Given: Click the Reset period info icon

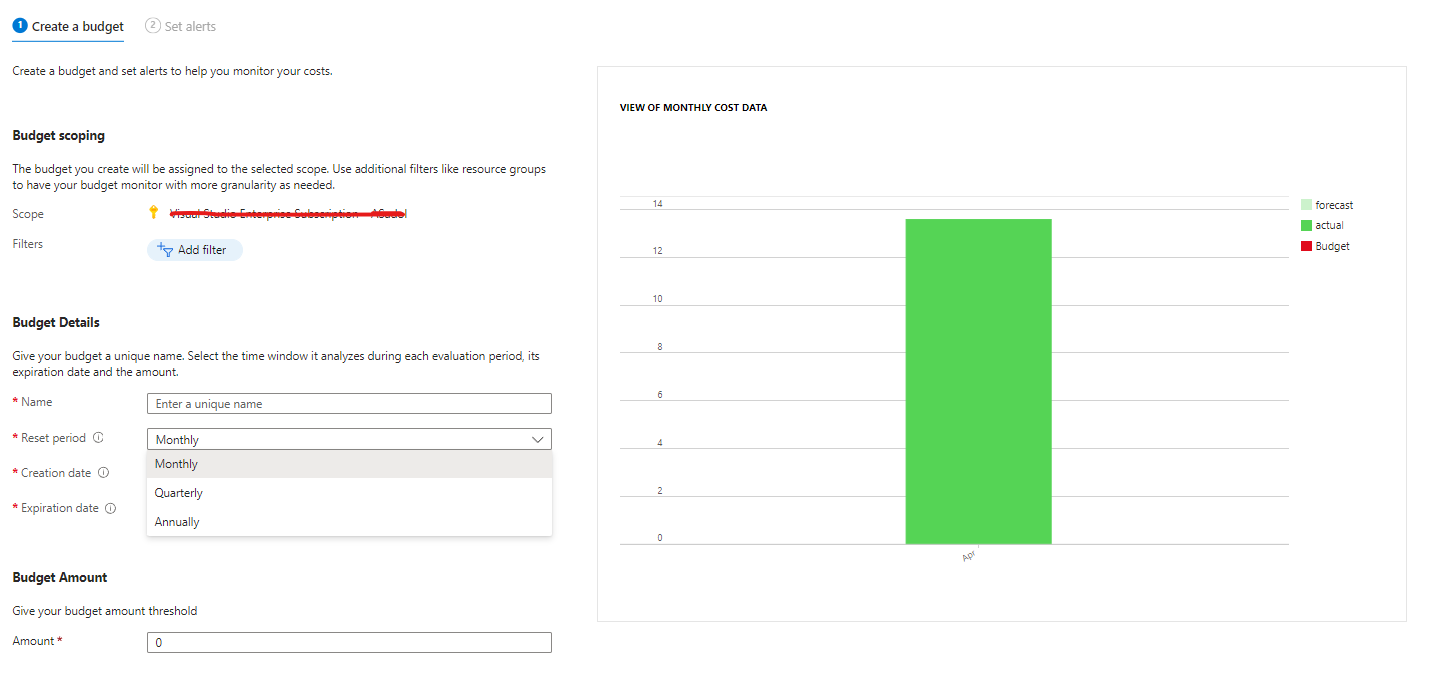Looking at the screenshot, I should [x=98, y=438].
